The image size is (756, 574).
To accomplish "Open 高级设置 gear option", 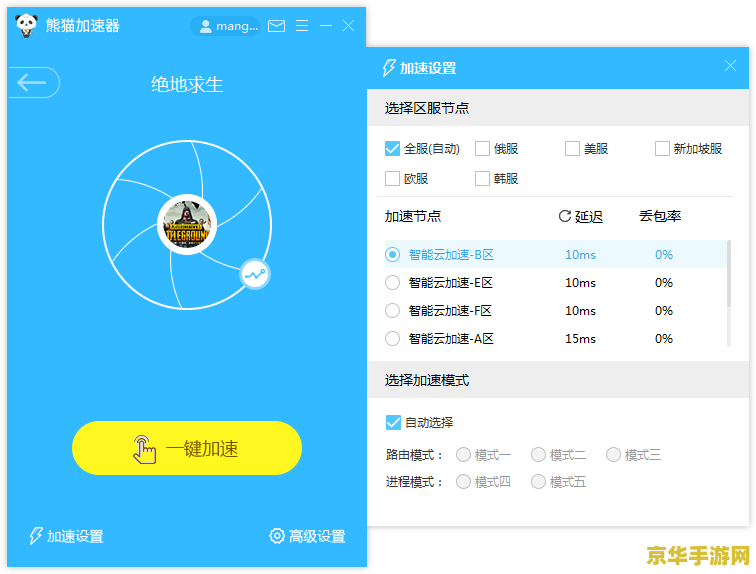I will tap(307, 536).
